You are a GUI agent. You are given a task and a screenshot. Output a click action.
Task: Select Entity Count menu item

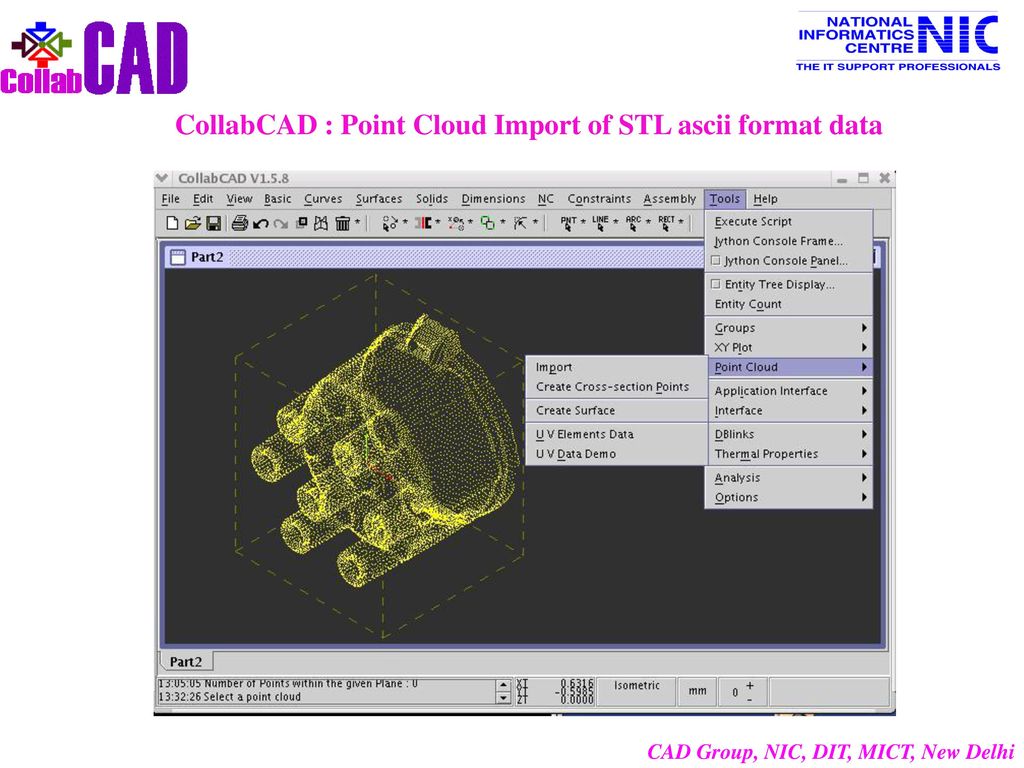[789, 304]
